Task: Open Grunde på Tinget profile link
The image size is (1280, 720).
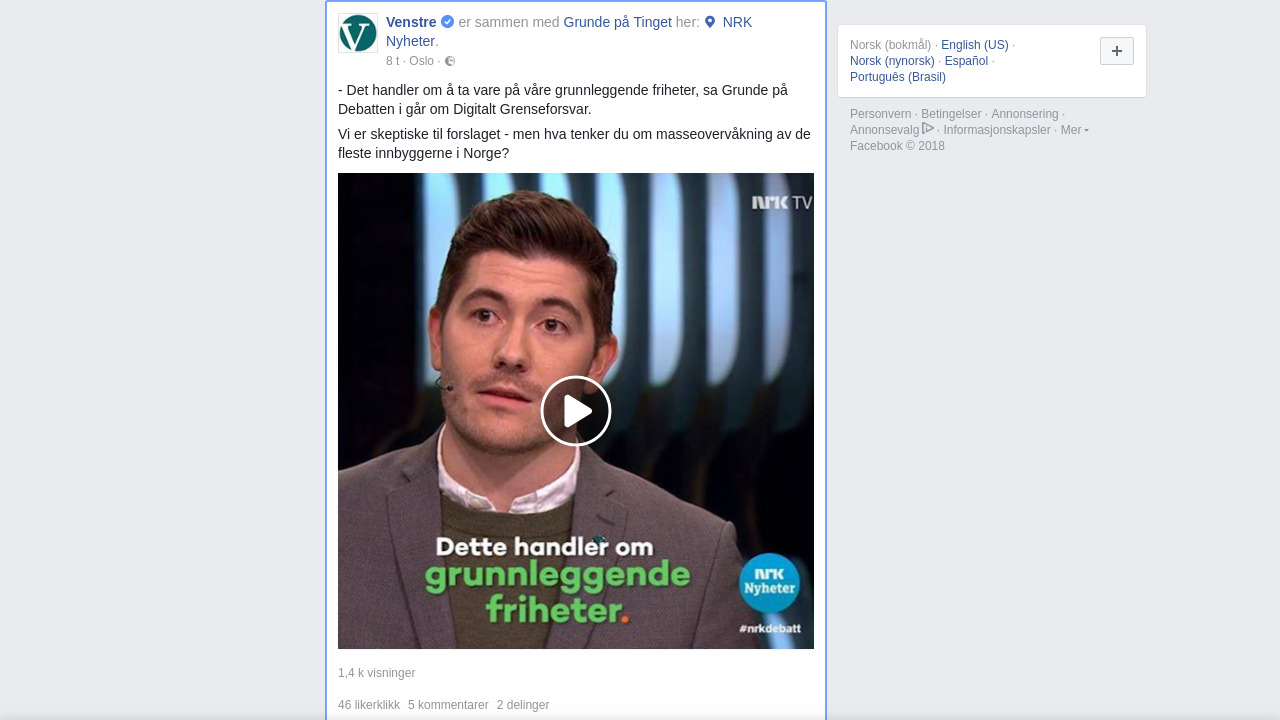Action: click(617, 22)
